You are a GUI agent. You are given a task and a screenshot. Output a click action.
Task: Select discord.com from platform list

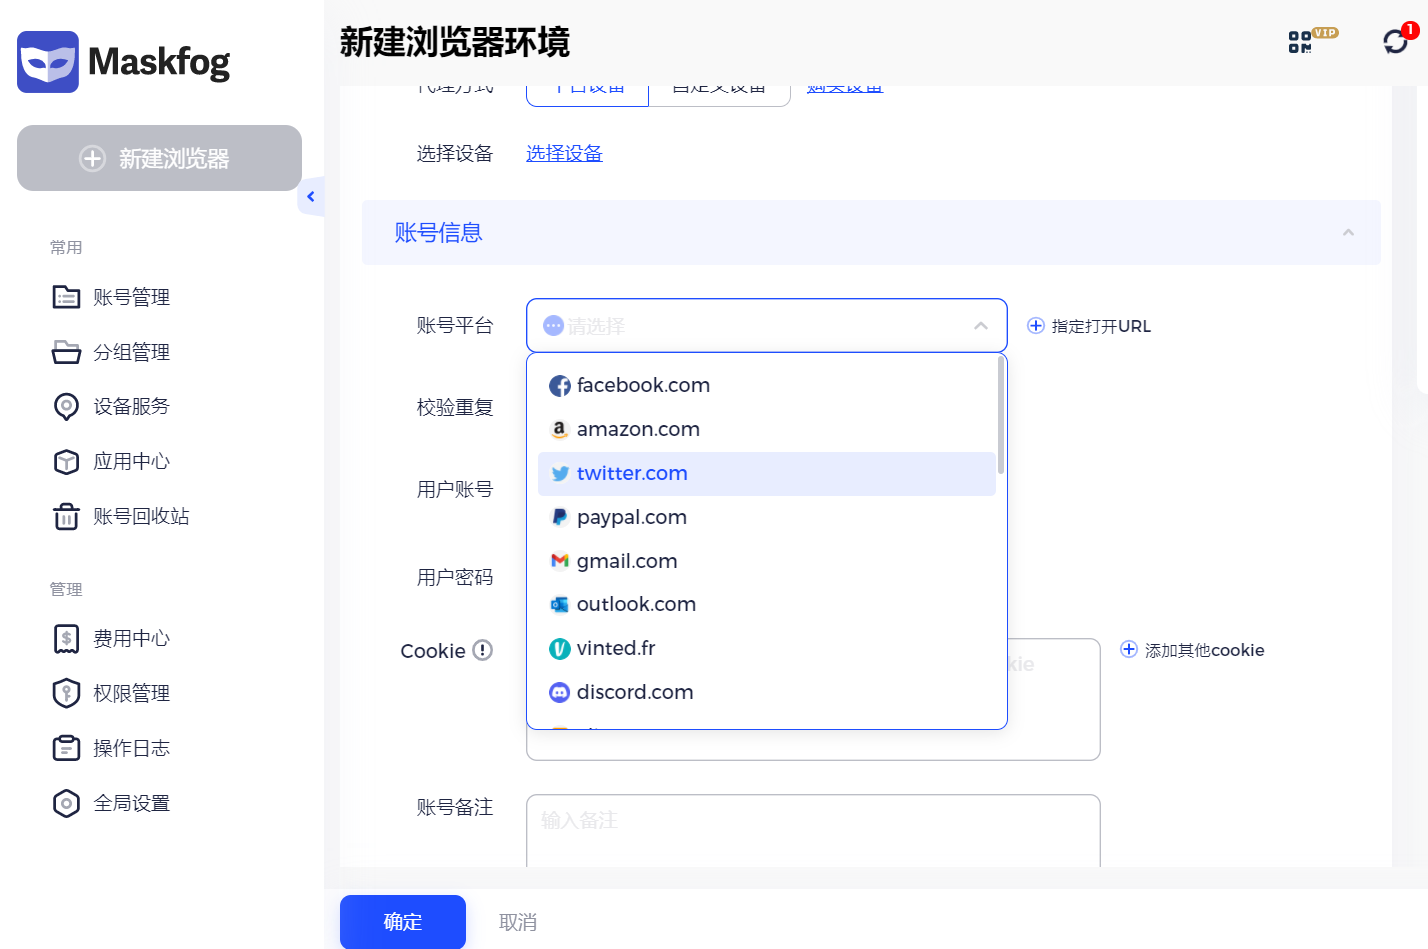pos(766,692)
